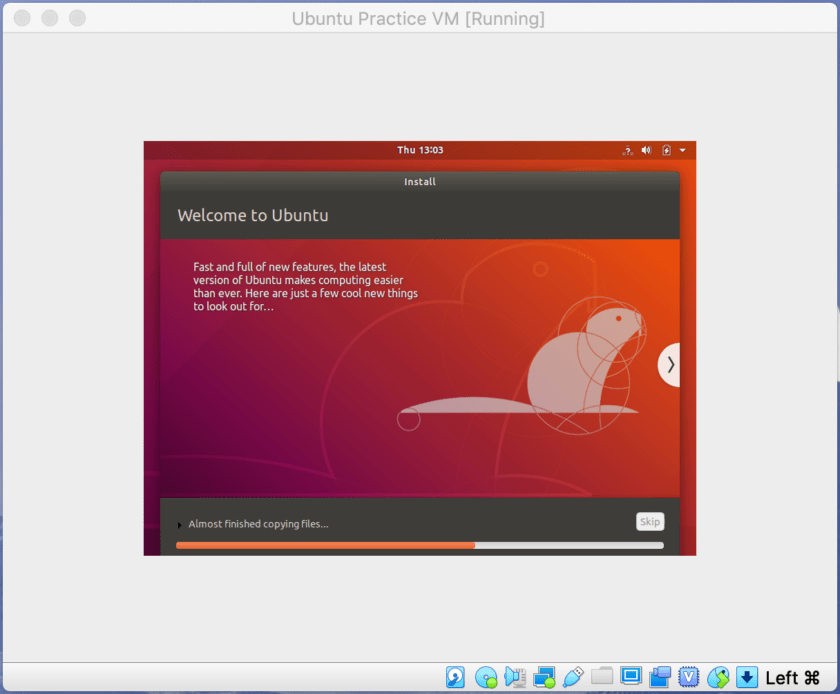Click the installation progress bar
The height and width of the screenshot is (694, 840).
pos(420,546)
